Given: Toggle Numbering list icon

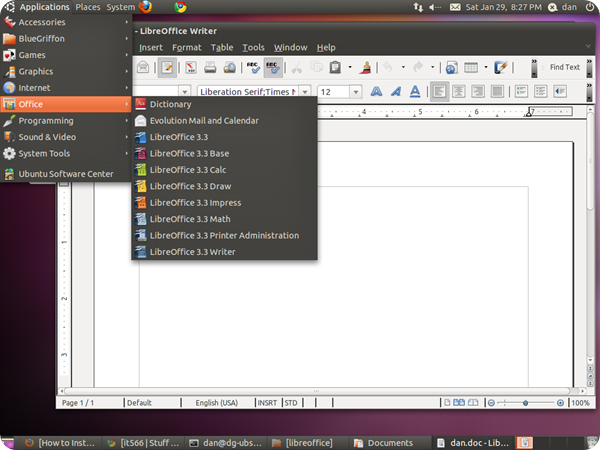Looking at the screenshot, I should click(521, 91).
